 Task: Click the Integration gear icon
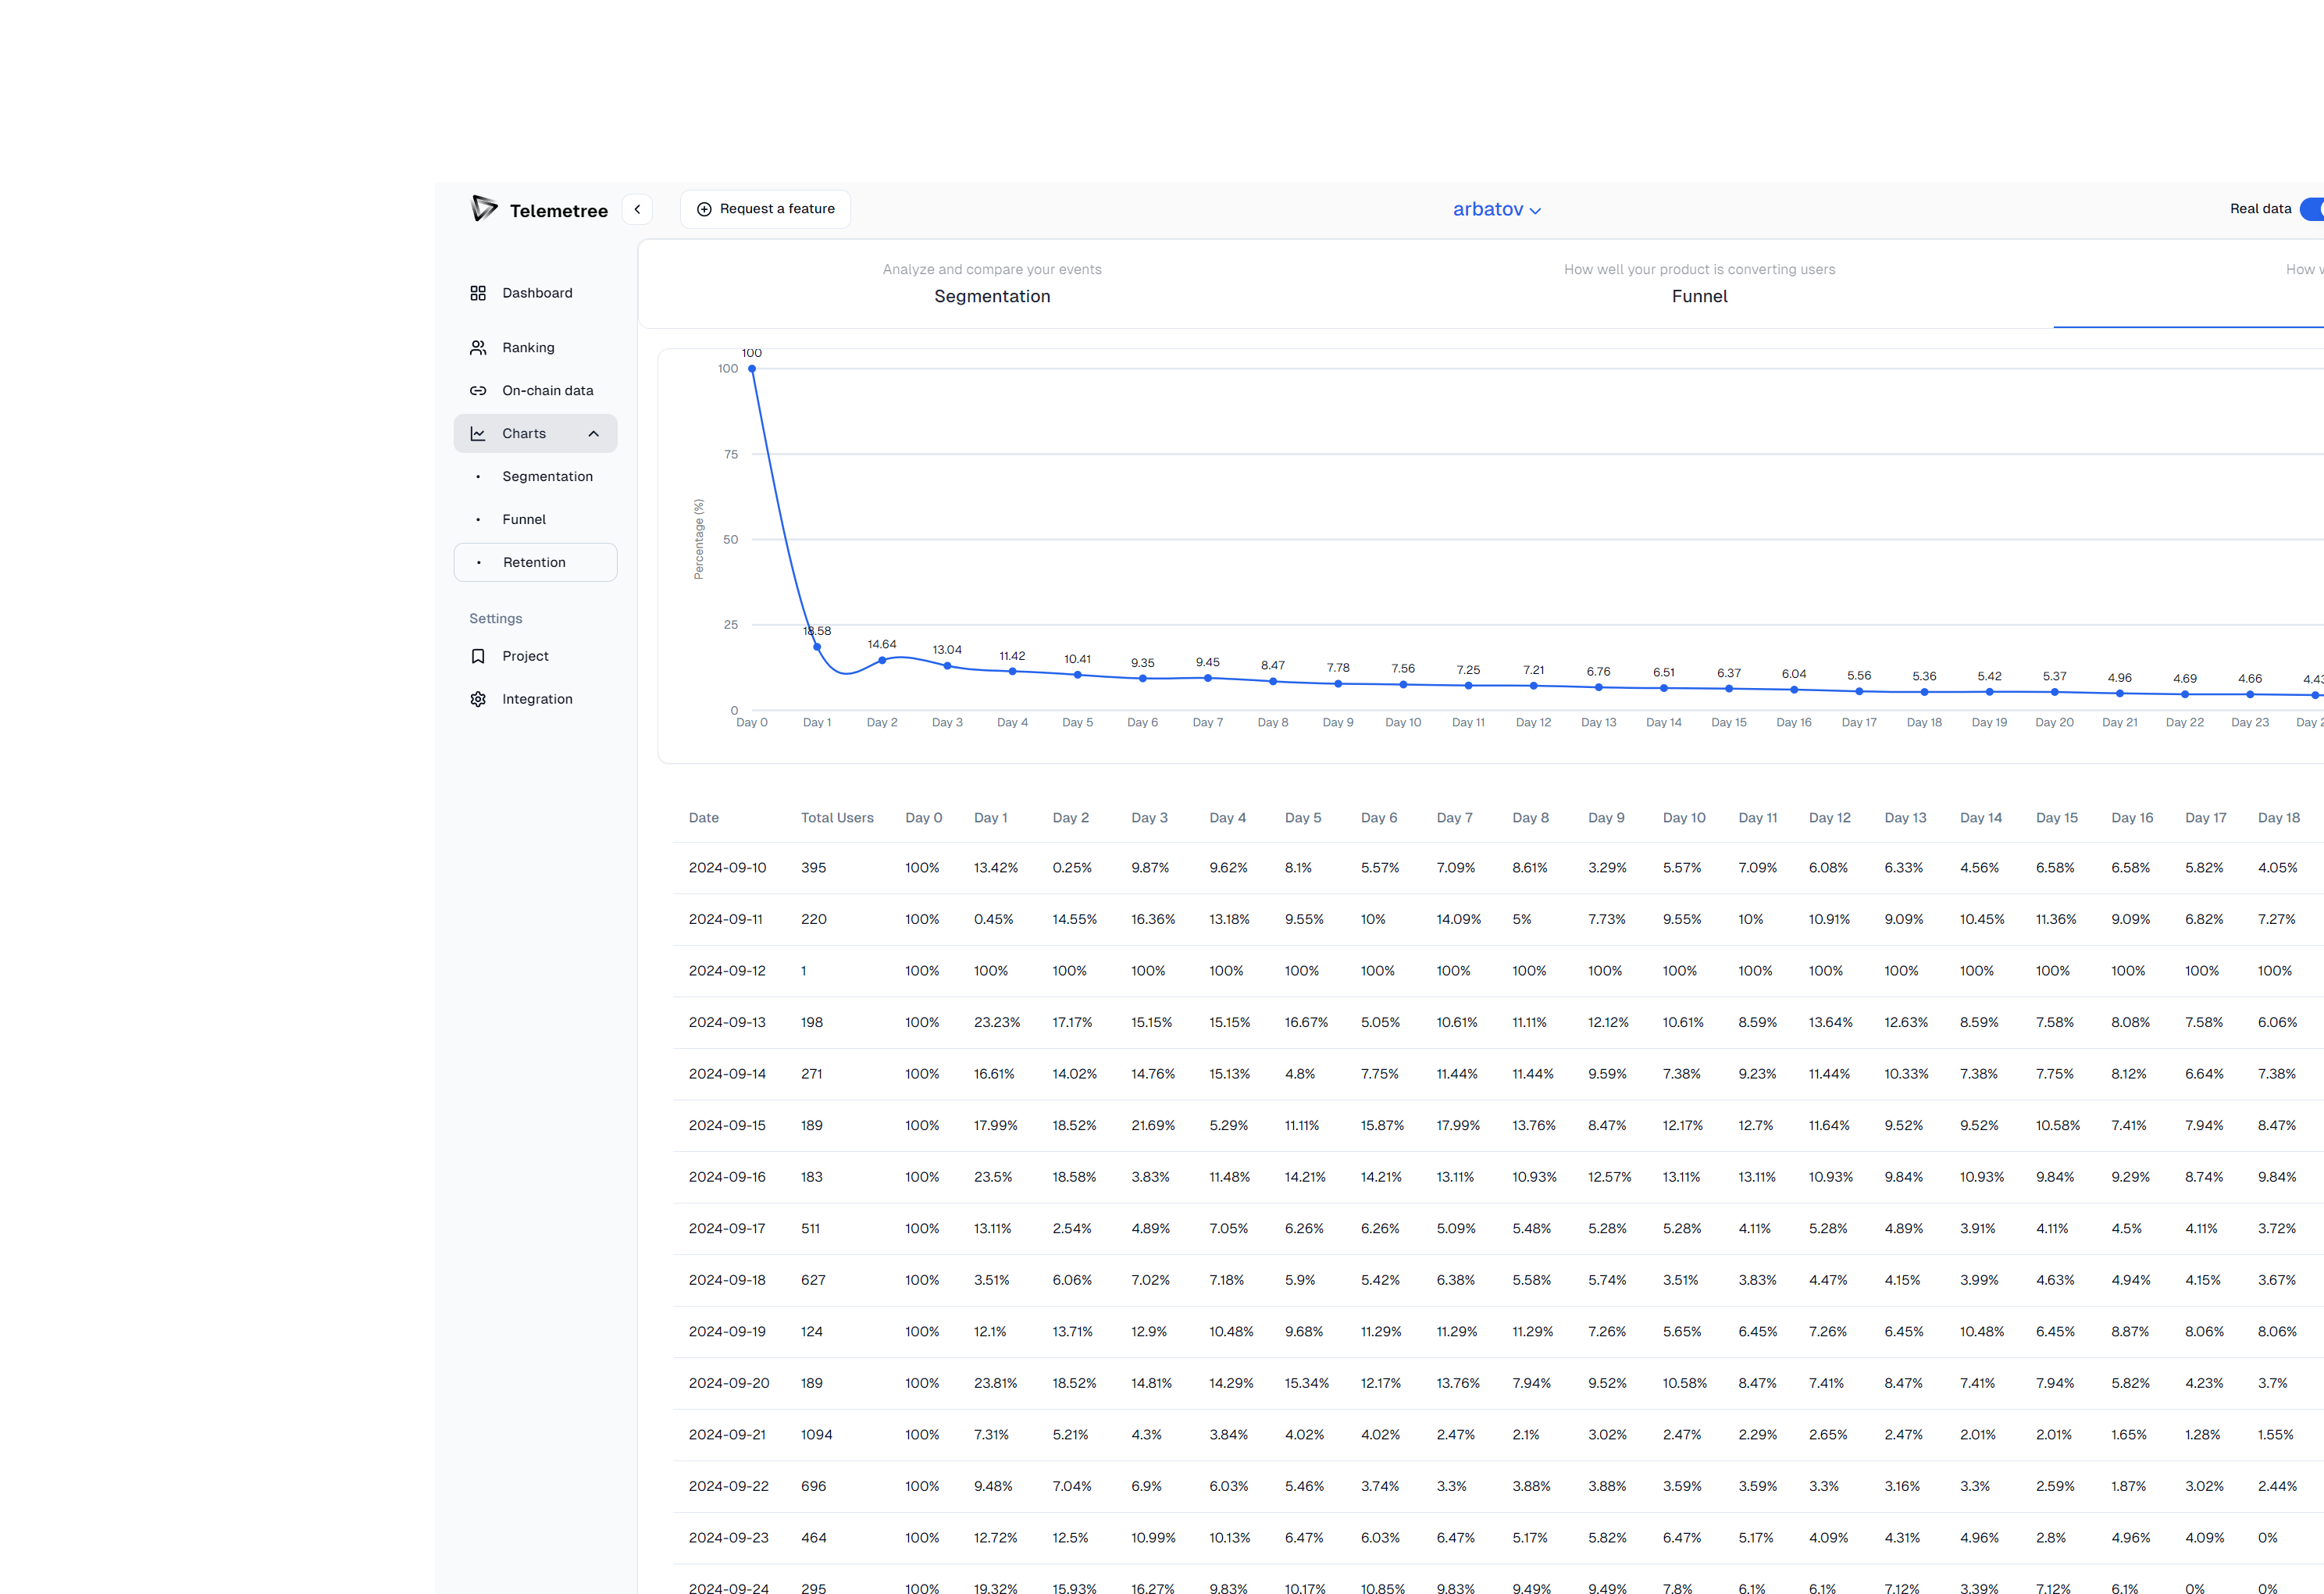(478, 698)
